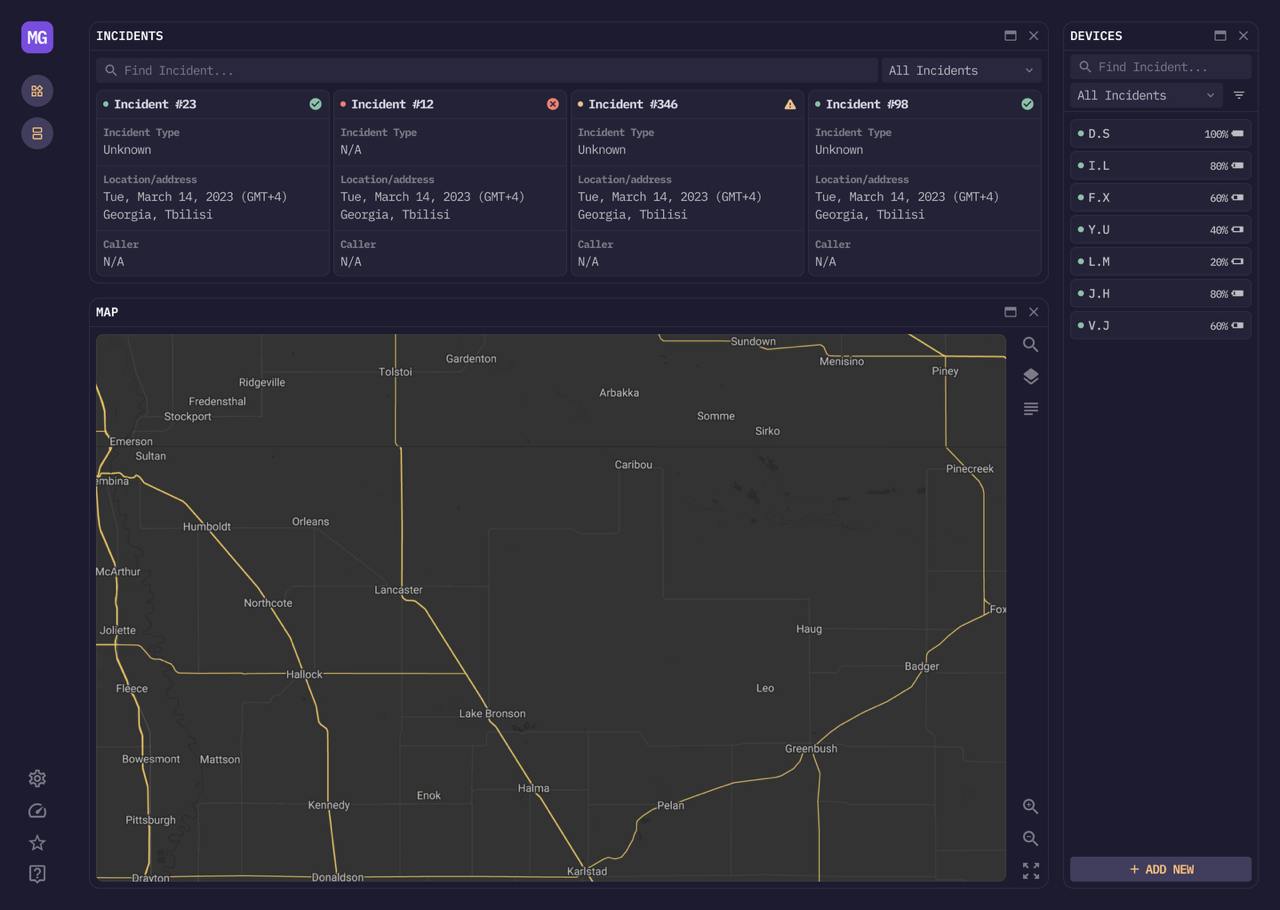Image resolution: width=1280 pixels, height=910 pixels.
Task: Open the speedometer icon in sidebar
Action: pos(37,811)
